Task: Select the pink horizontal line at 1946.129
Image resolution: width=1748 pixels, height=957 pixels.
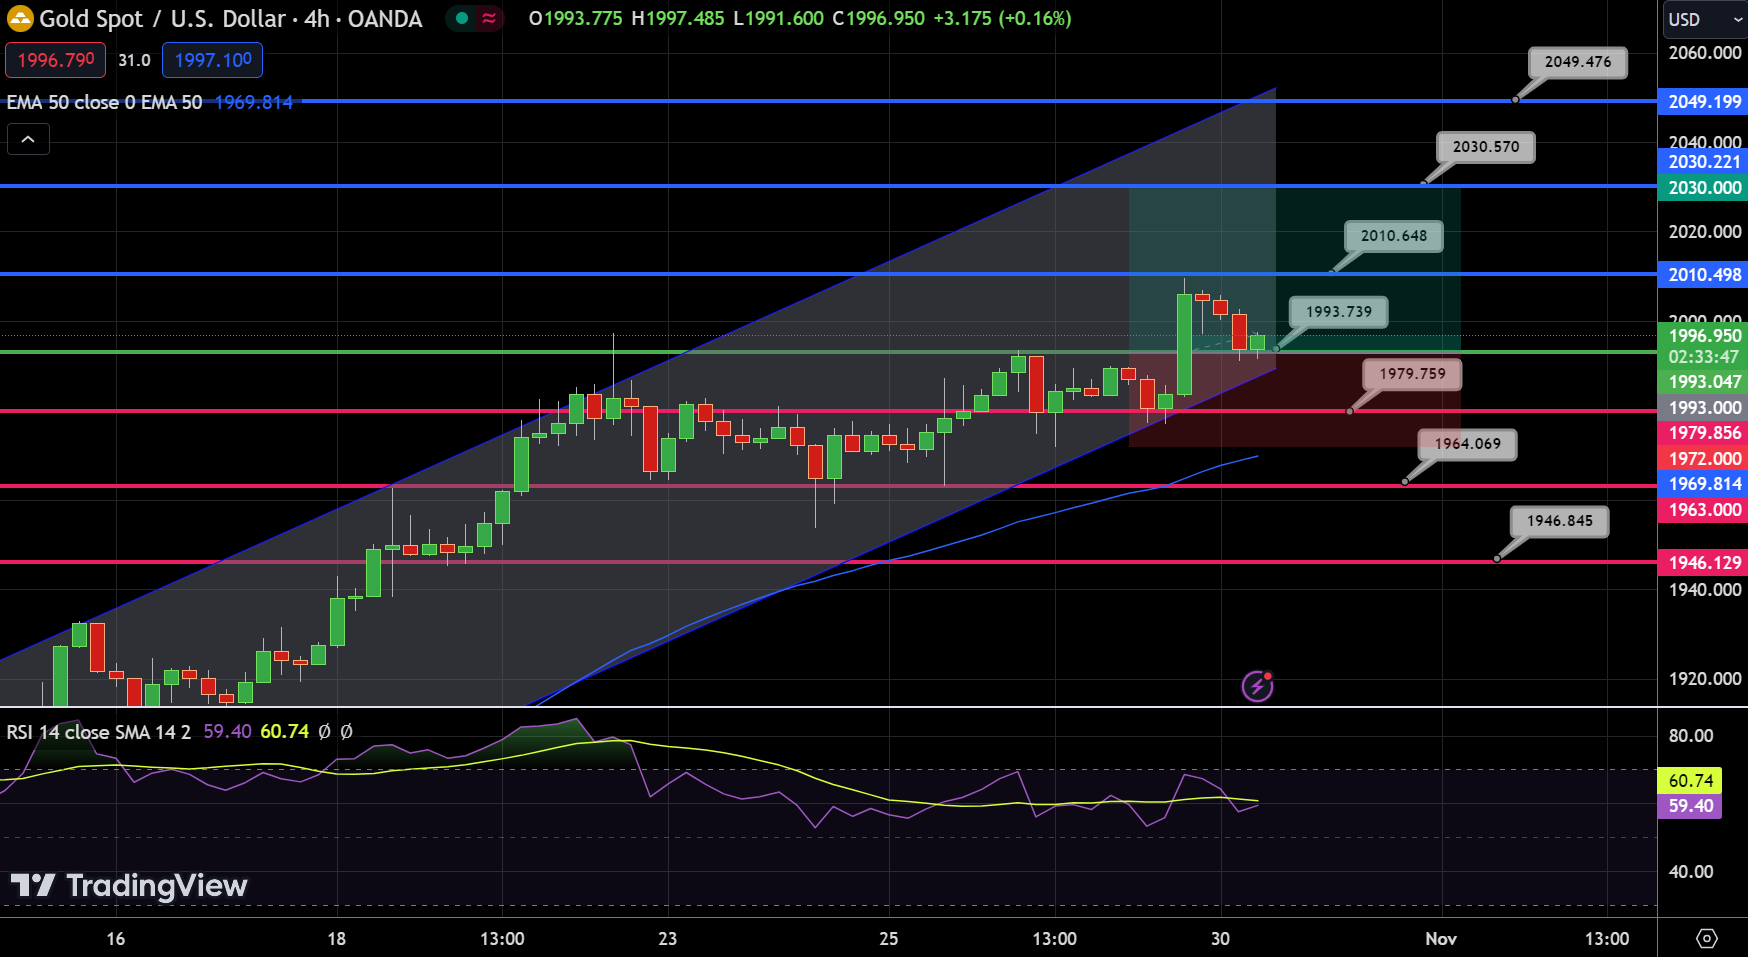Action: [x=828, y=562]
